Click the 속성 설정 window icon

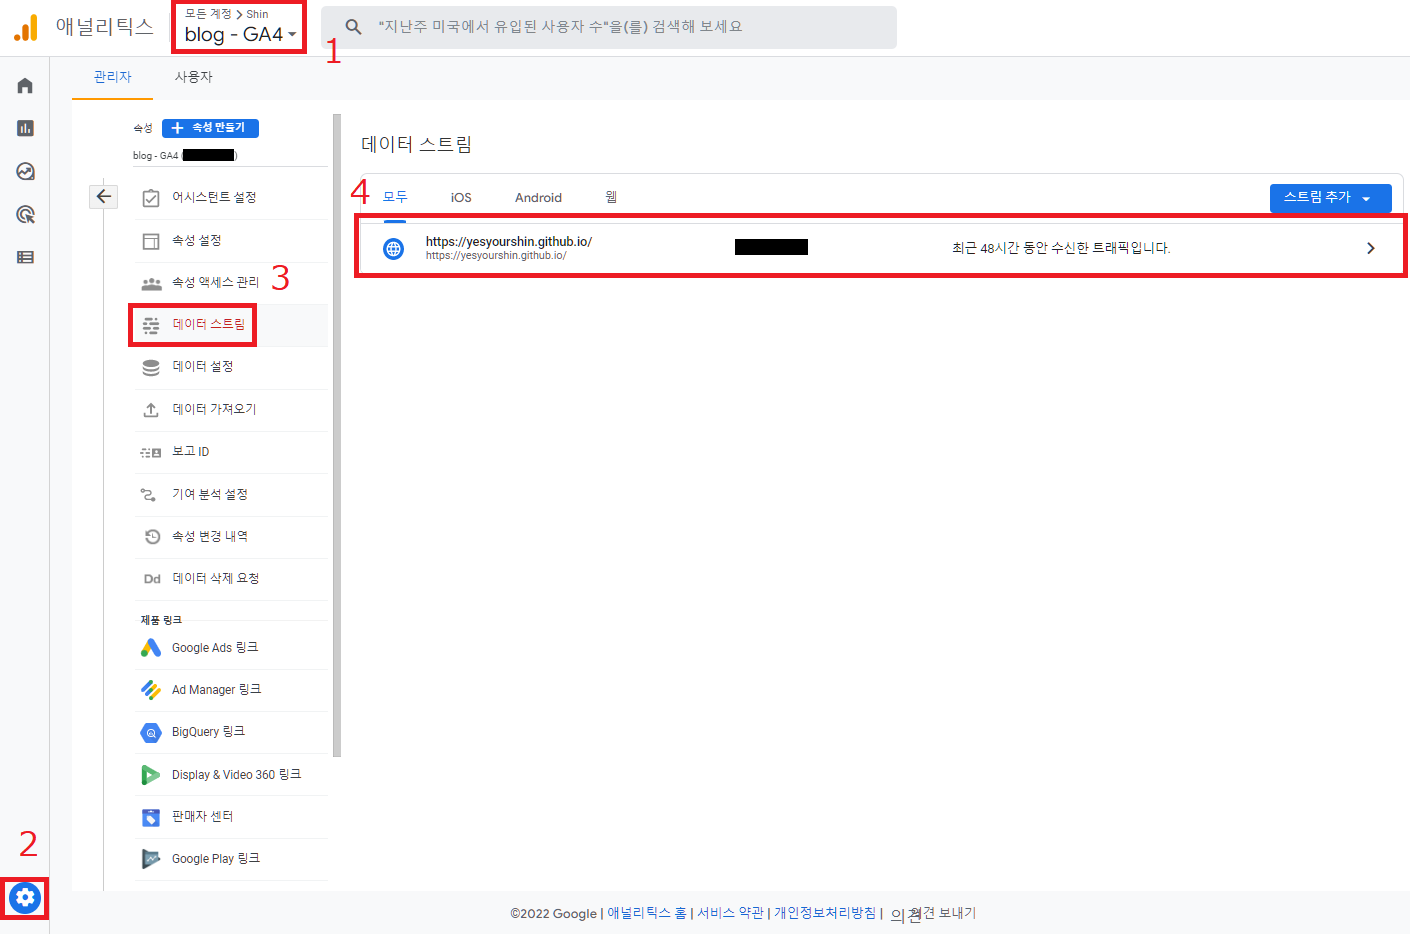pos(151,241)
